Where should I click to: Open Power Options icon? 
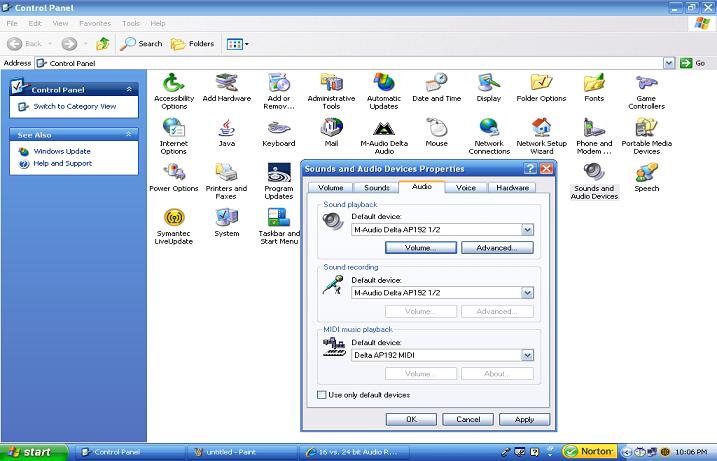tap(174, 177)
